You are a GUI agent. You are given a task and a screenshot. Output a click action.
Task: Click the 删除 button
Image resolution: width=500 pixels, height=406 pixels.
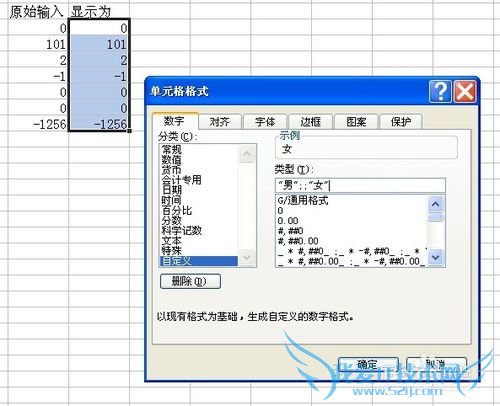click(x=190, y=281)
